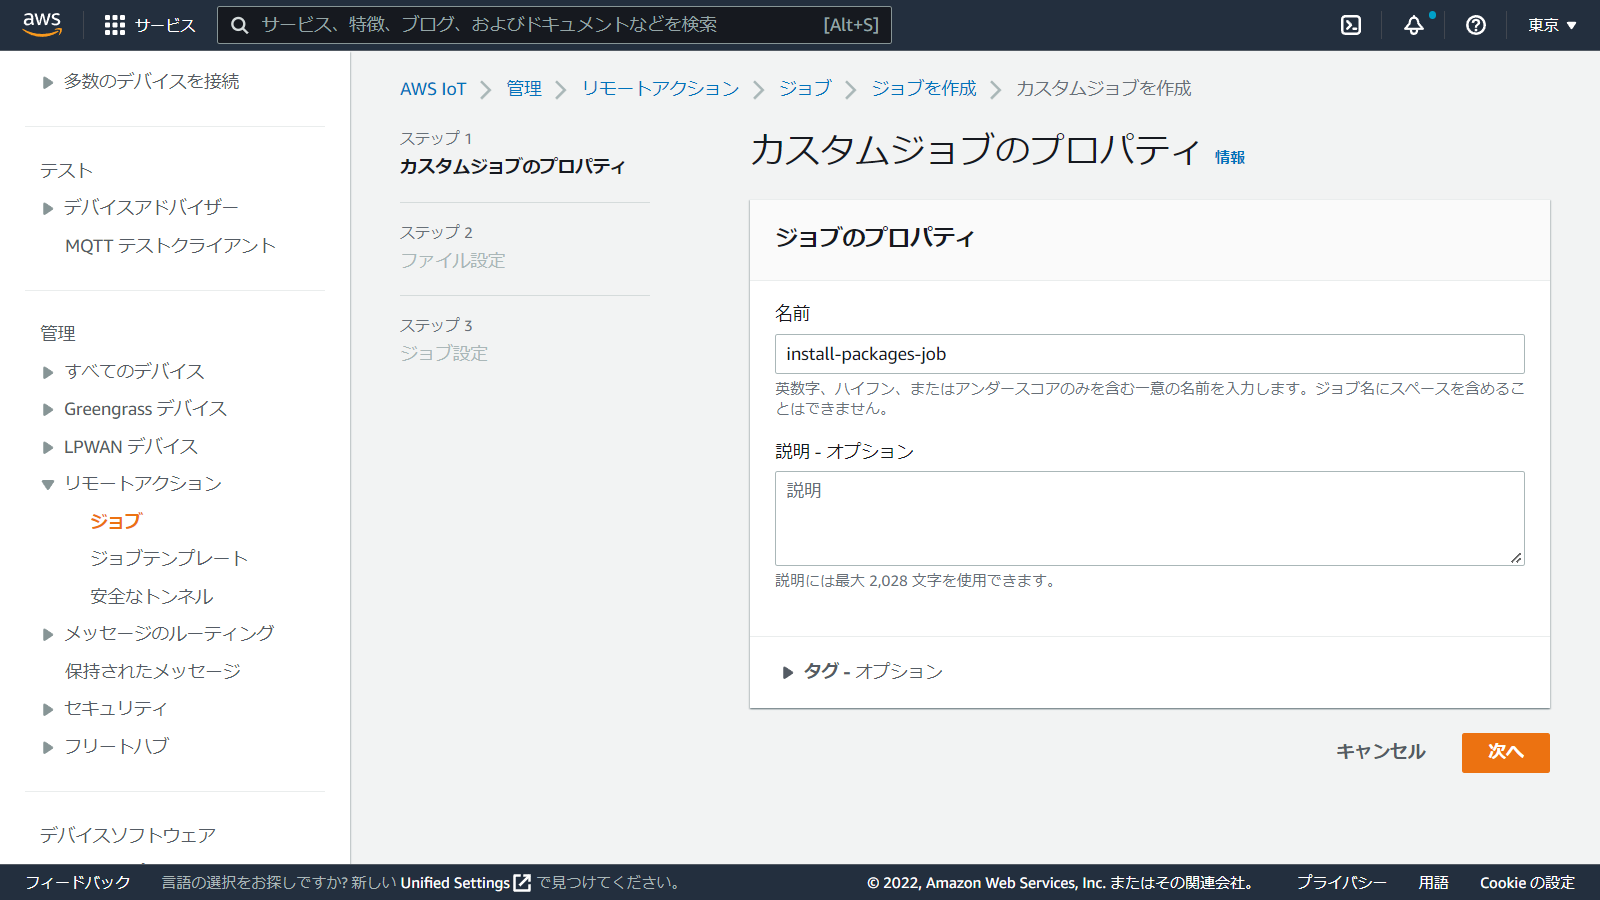
Task: Click the AWS logo home icon
Action: (x=42, y=24)
